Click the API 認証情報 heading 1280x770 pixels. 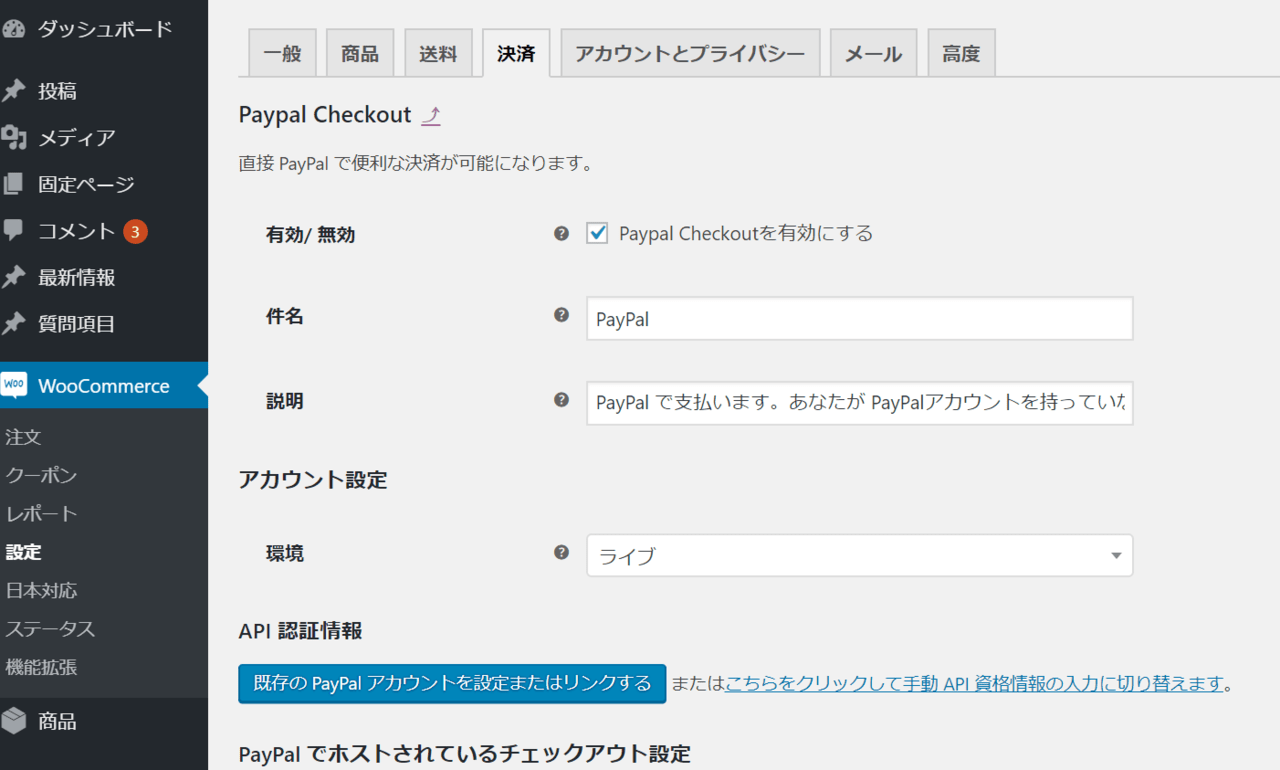tap(301, 631)
